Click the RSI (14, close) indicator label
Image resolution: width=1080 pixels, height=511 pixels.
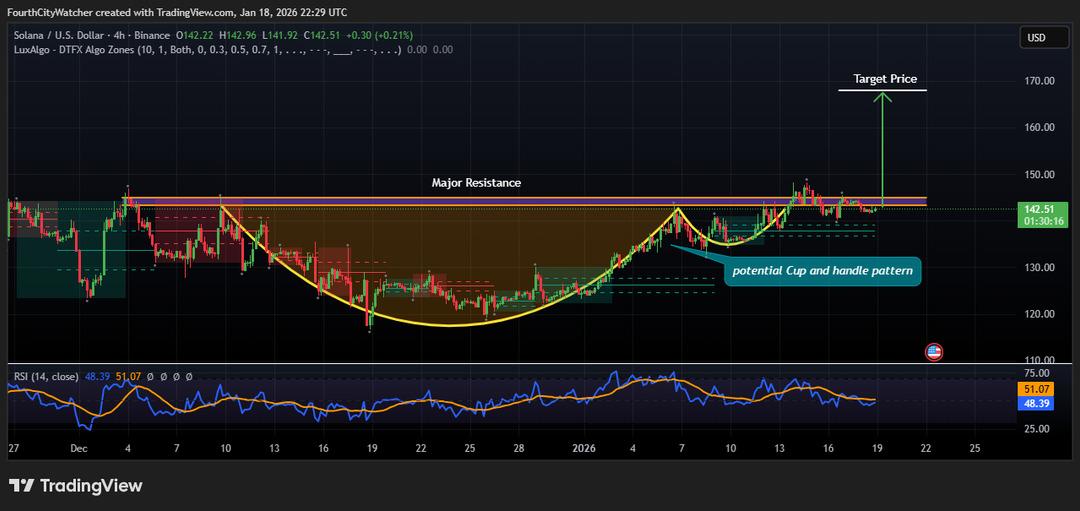47,376
